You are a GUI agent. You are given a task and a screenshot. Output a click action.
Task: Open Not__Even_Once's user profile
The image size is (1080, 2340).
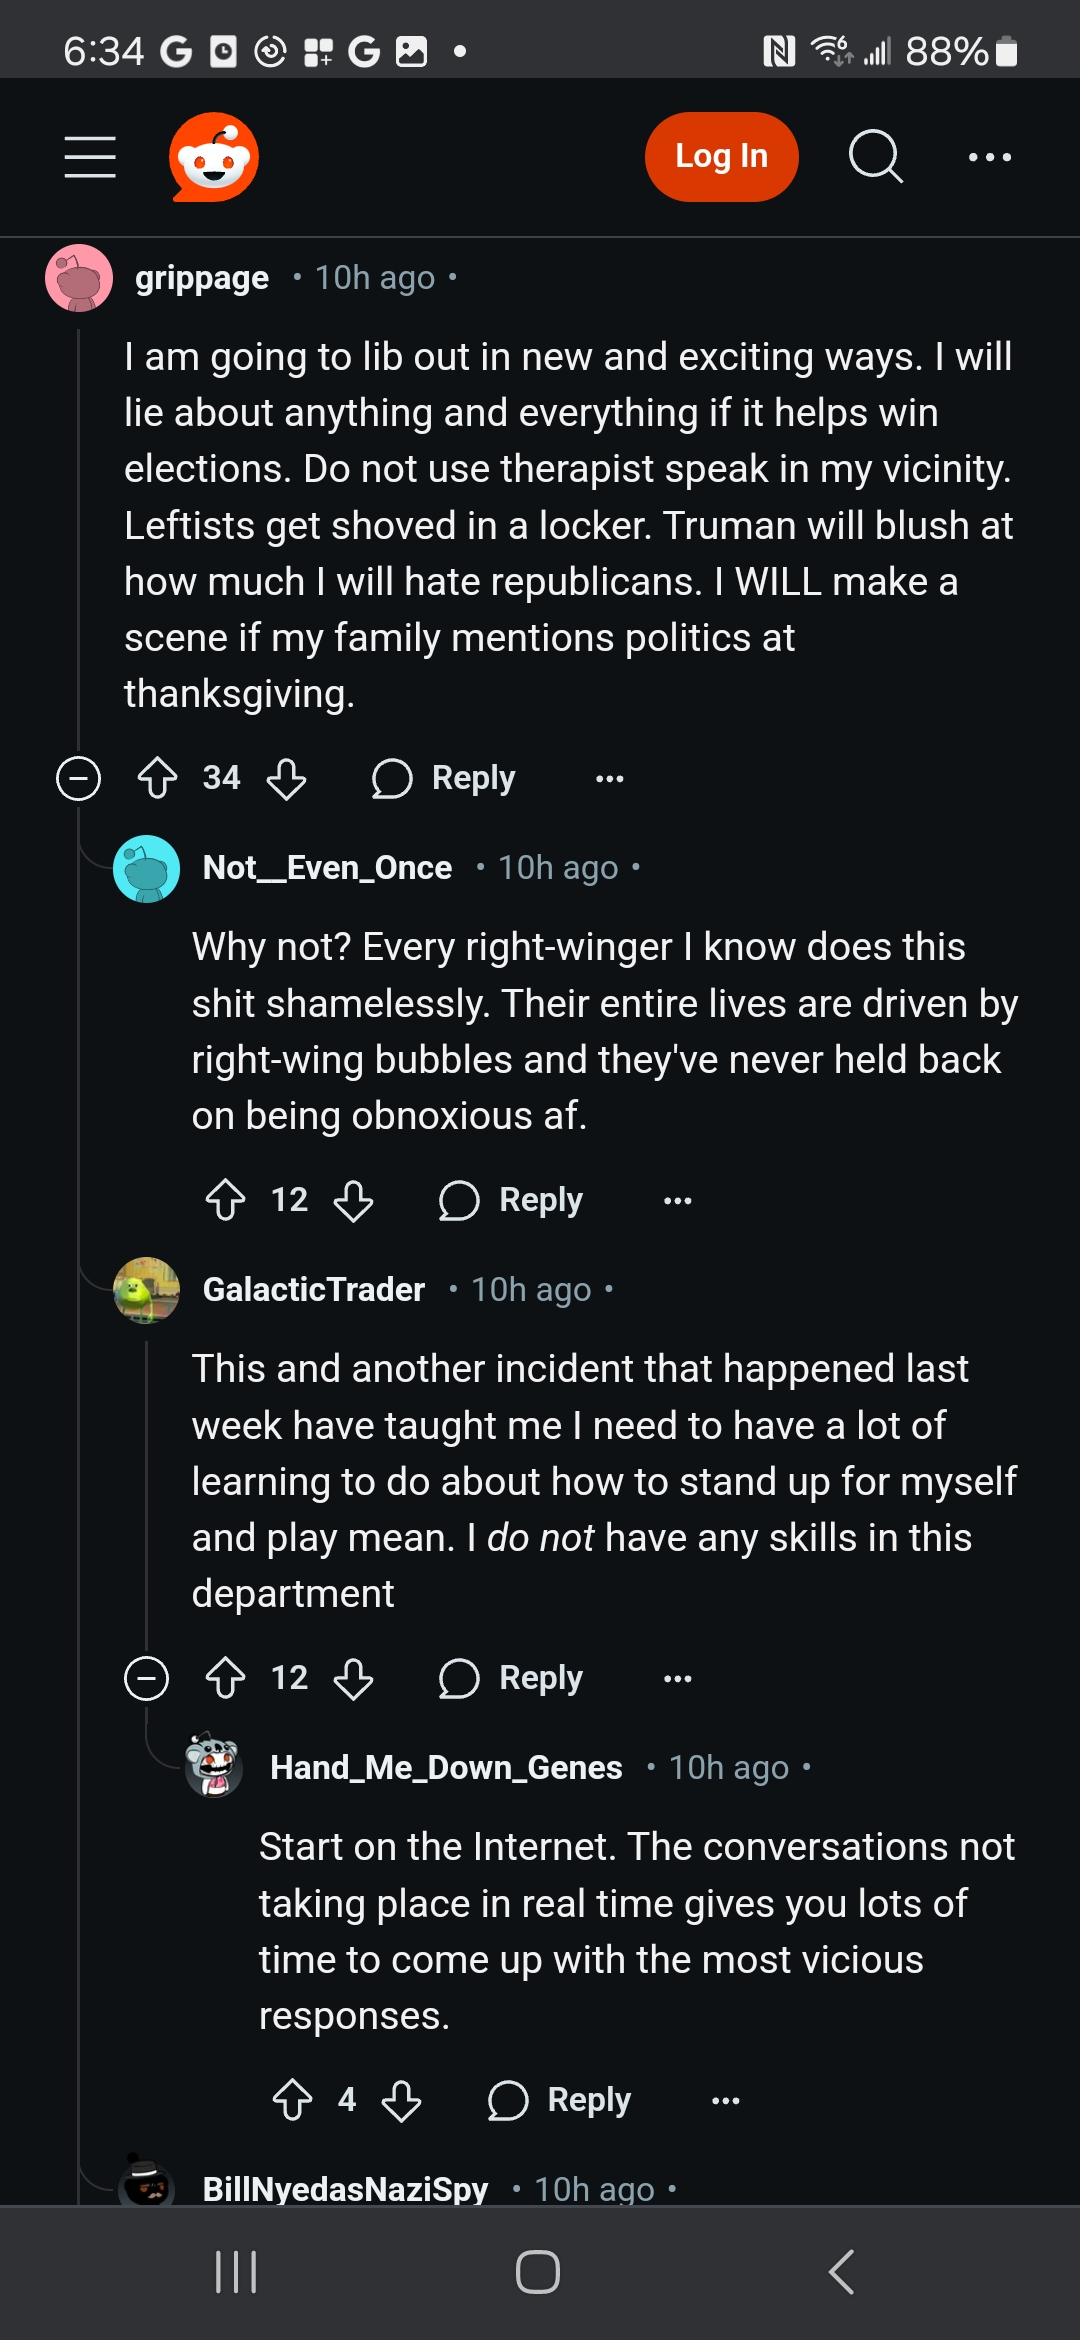[x=327, y=868]
